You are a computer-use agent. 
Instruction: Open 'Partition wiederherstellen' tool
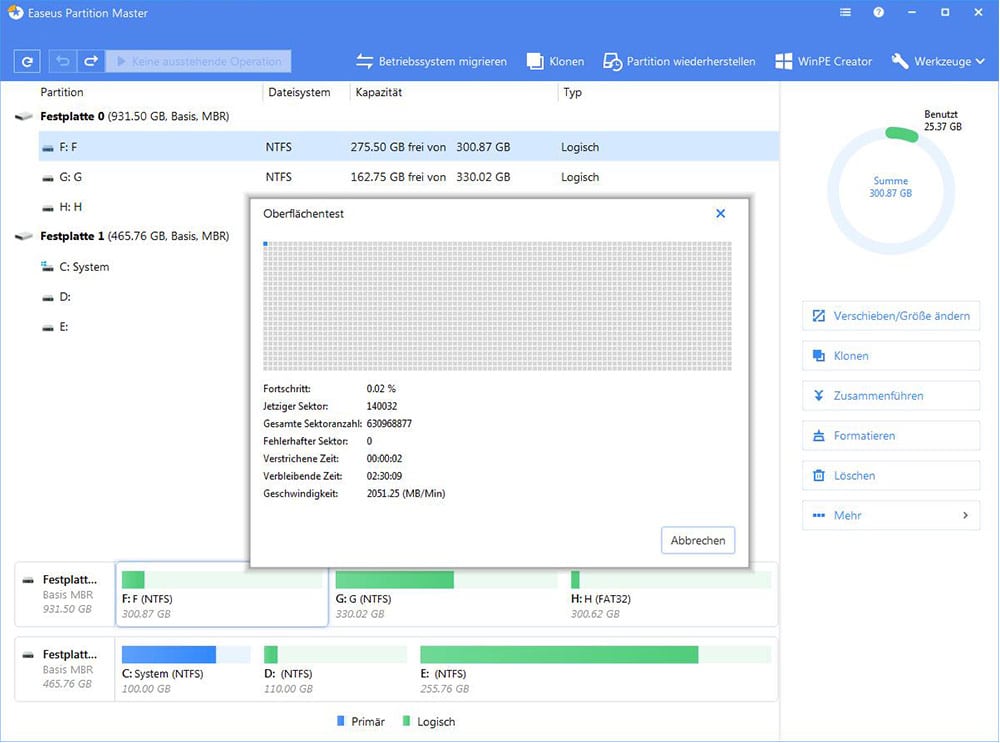(679, 61)
